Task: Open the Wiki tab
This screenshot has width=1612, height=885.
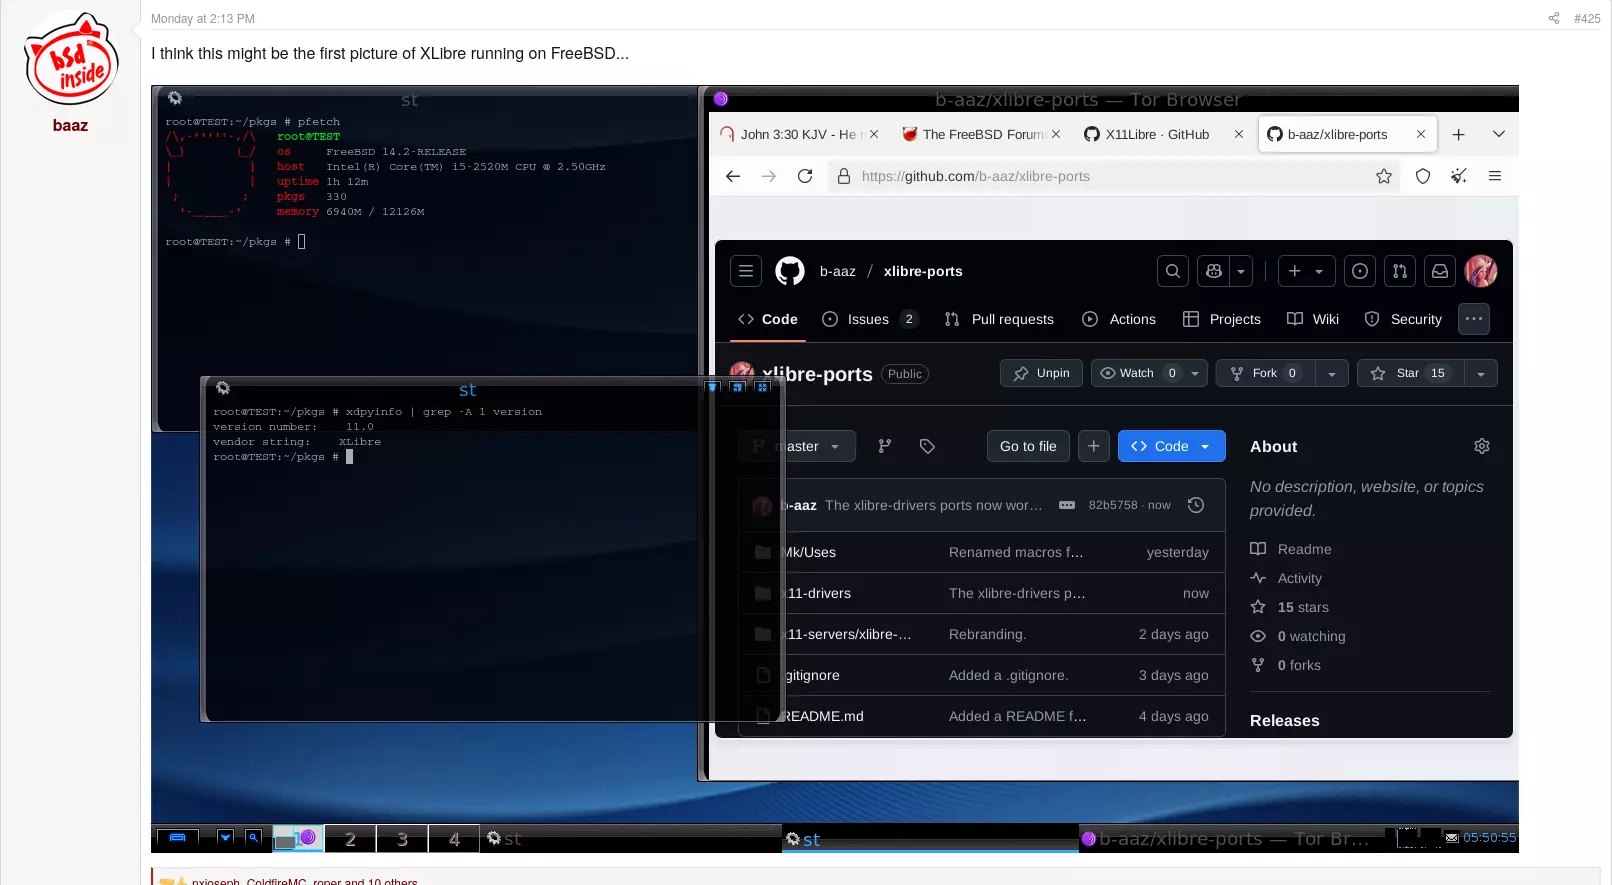Action: pos(1313,319)
